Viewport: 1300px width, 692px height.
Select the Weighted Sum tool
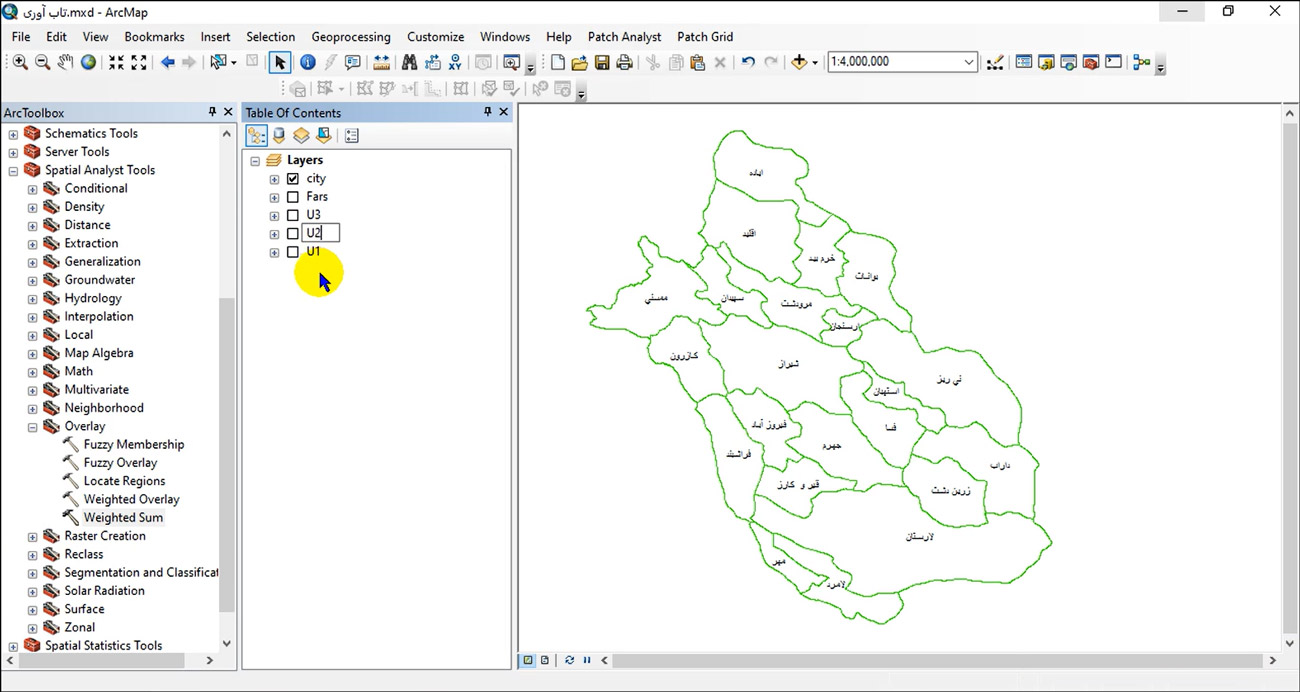[123, 518]
